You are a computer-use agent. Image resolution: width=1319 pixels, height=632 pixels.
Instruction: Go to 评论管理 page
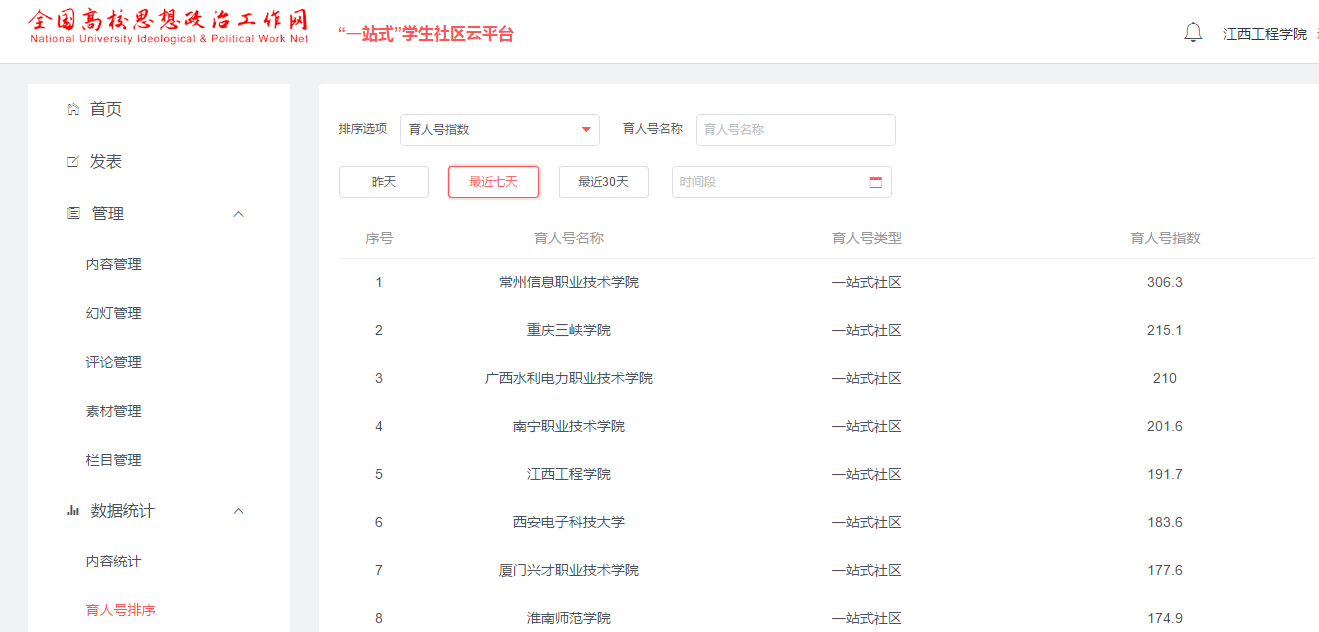point(114,362)
